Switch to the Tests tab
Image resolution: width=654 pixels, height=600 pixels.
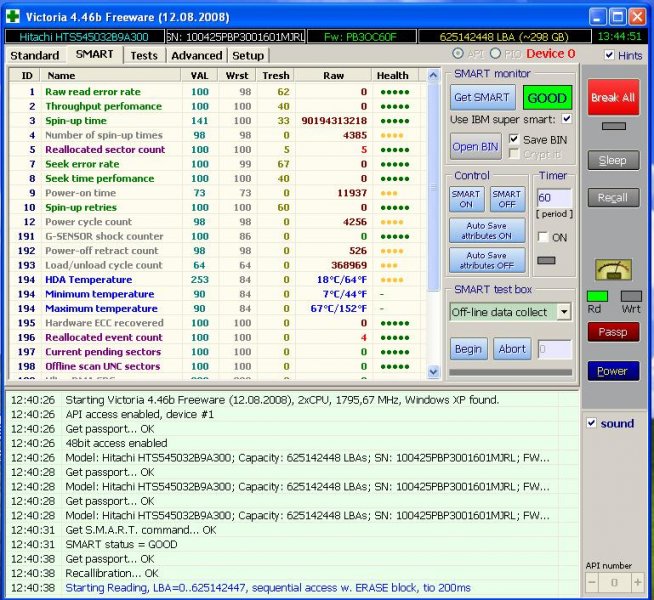pos(144,55)
